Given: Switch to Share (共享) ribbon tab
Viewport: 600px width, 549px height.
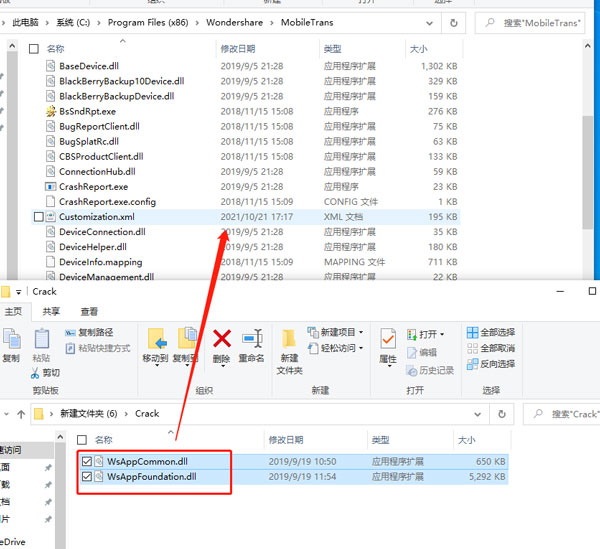Looking at the screenshot, I should tap(51, 312).
